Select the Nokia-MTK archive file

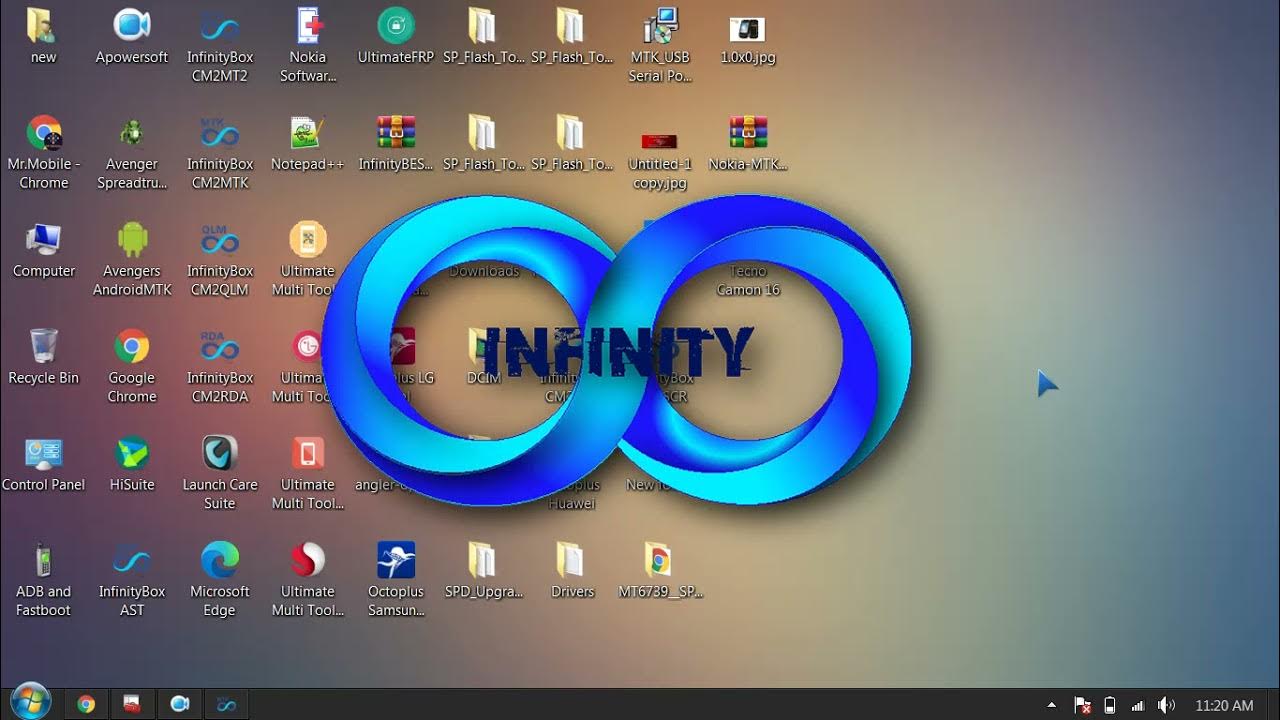(x=748, y=143)
